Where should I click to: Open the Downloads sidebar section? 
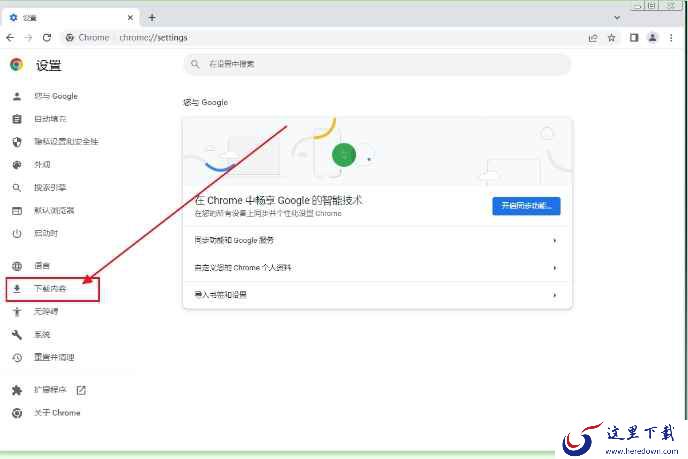click(53, 289)
